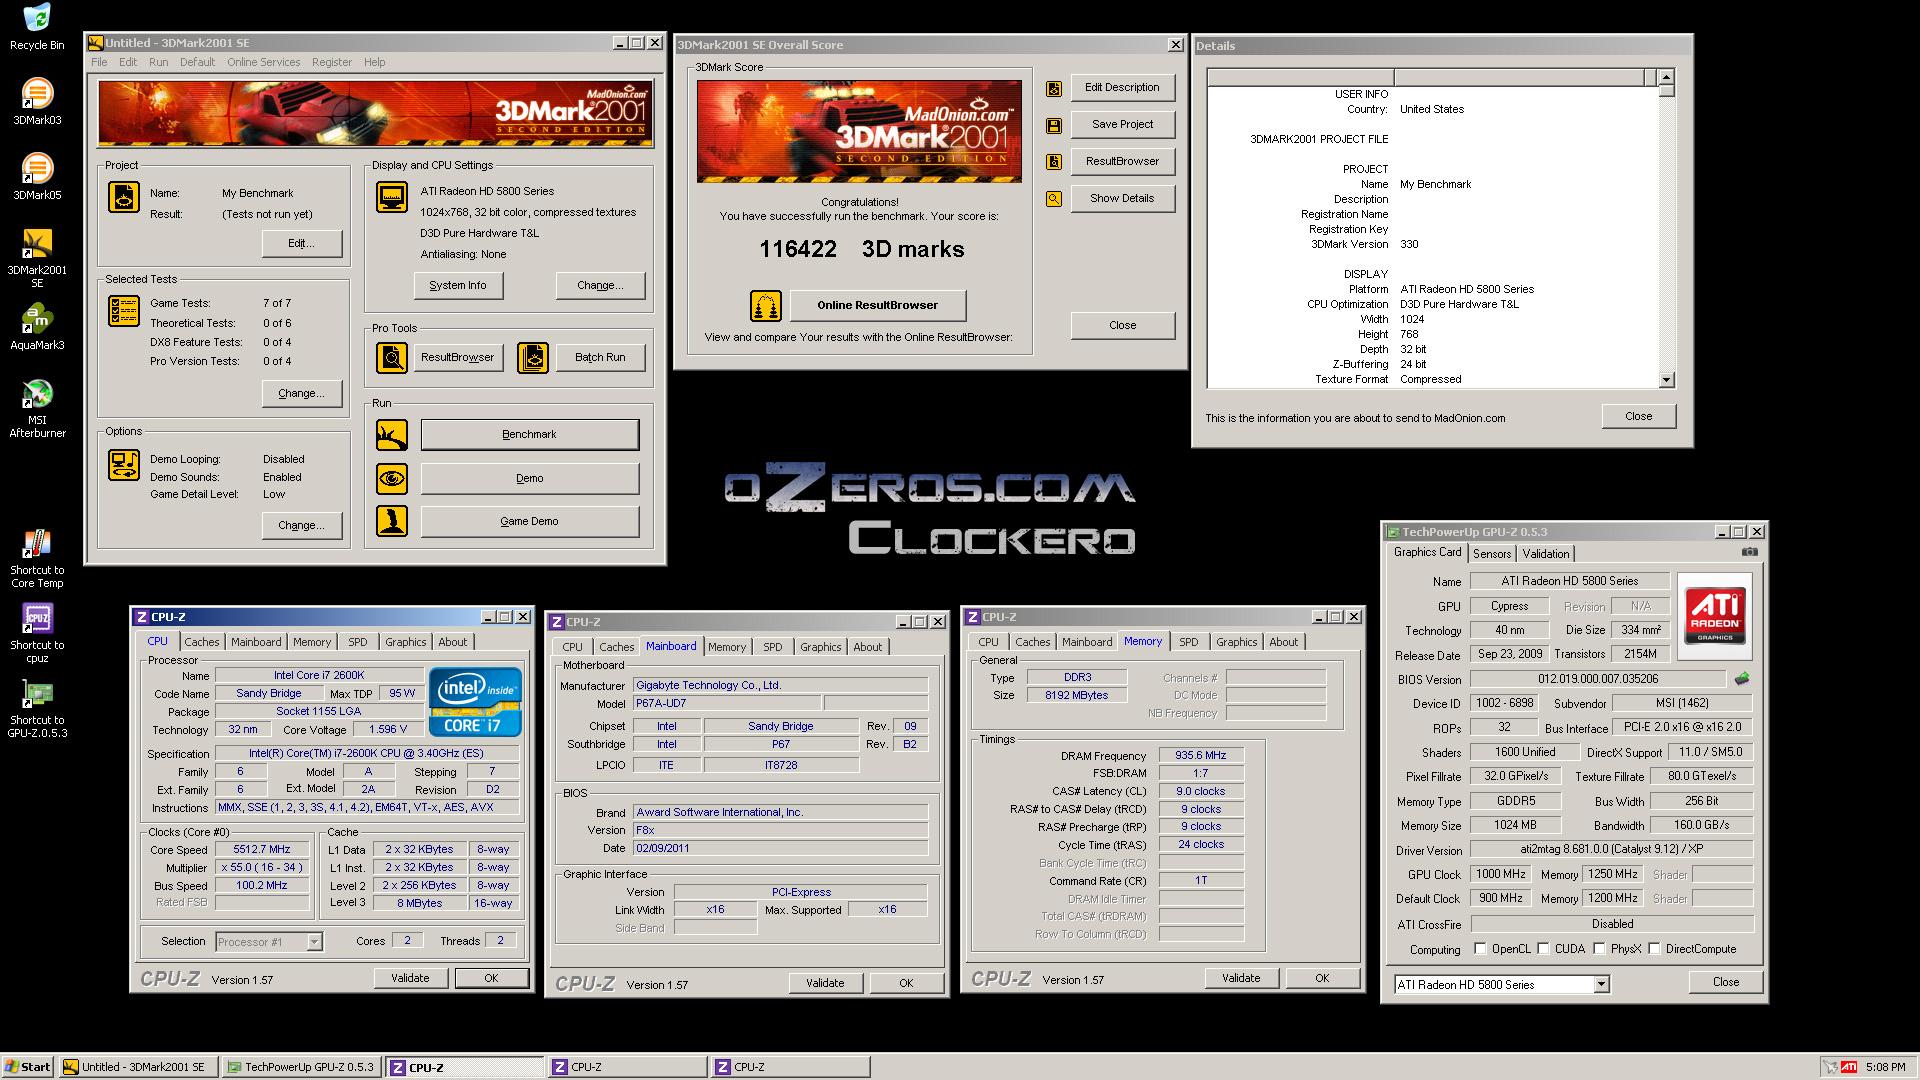Click the ResultBrowser magnifier icon in Pro Tools

[392, 357]
